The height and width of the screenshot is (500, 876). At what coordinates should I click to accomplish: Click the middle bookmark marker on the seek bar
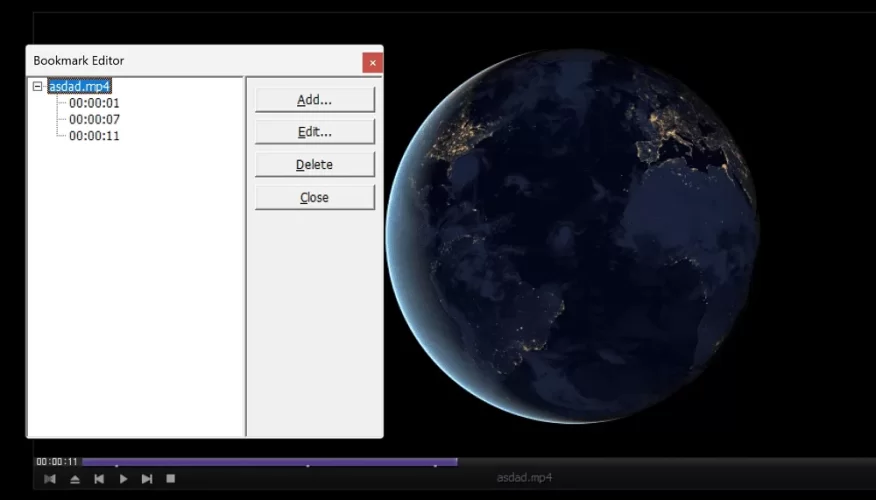tap(307, 464)
